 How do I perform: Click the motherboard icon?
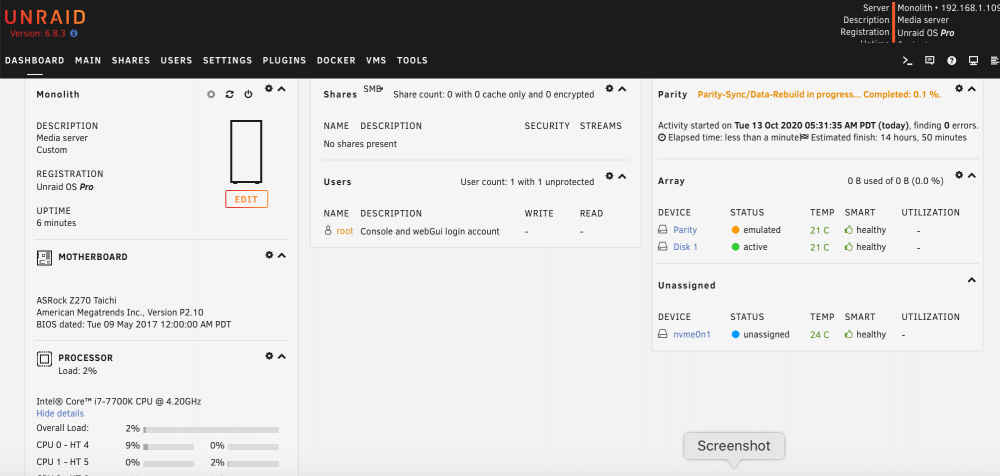pos(45,257)
